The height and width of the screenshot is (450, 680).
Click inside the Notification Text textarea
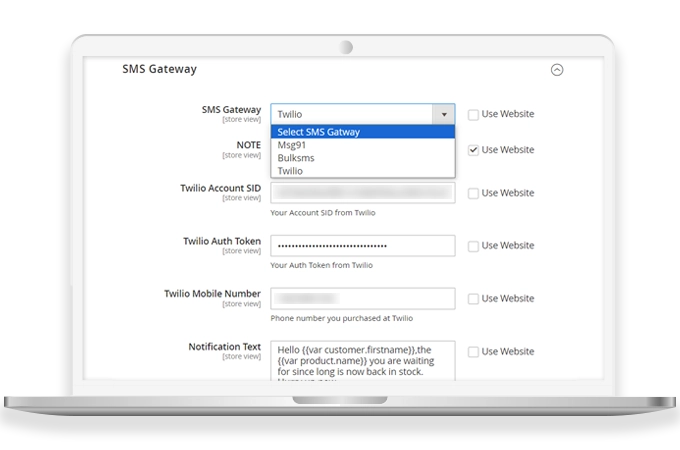tap(363, 361)
